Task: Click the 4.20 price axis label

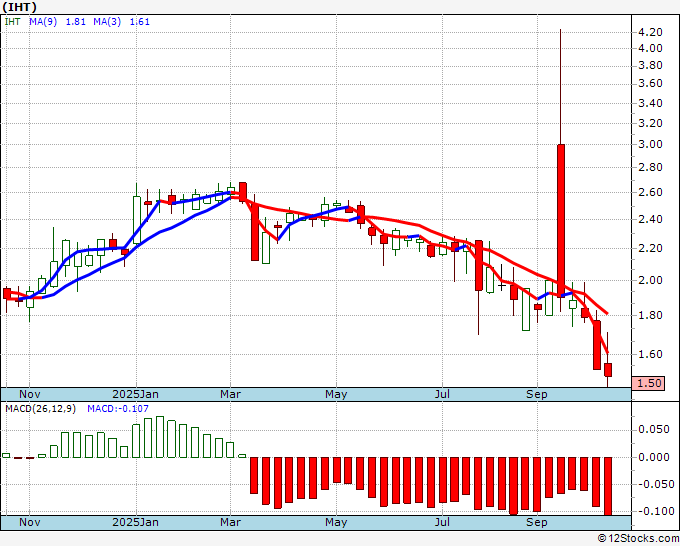Action: point(651,32)
